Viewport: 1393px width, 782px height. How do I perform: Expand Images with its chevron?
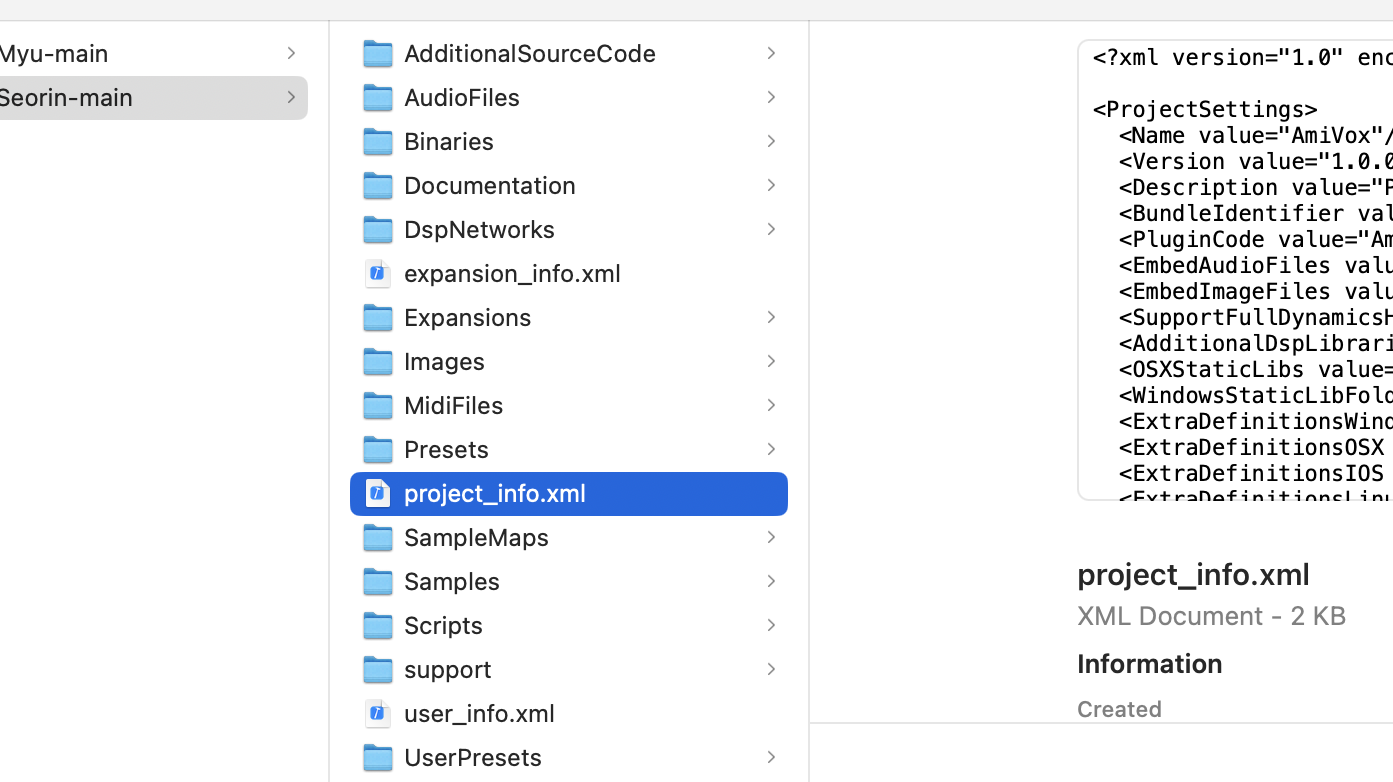coord(771,361)
